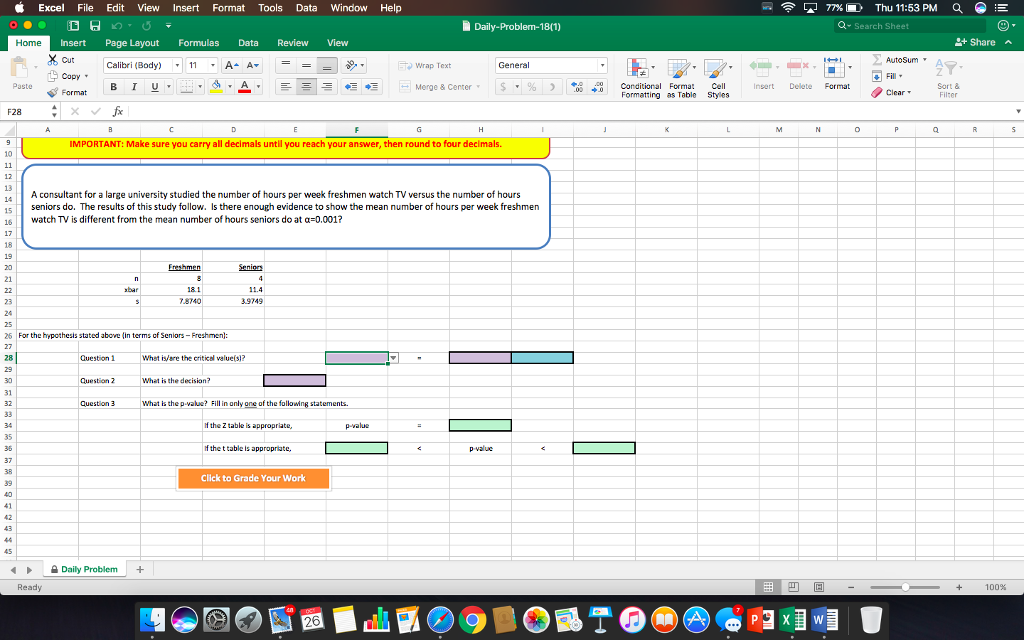Image resolution: width=1024 pixels, height=640 pixels.
Task: Click the Grade Your Work button
Action: [253, 478]
